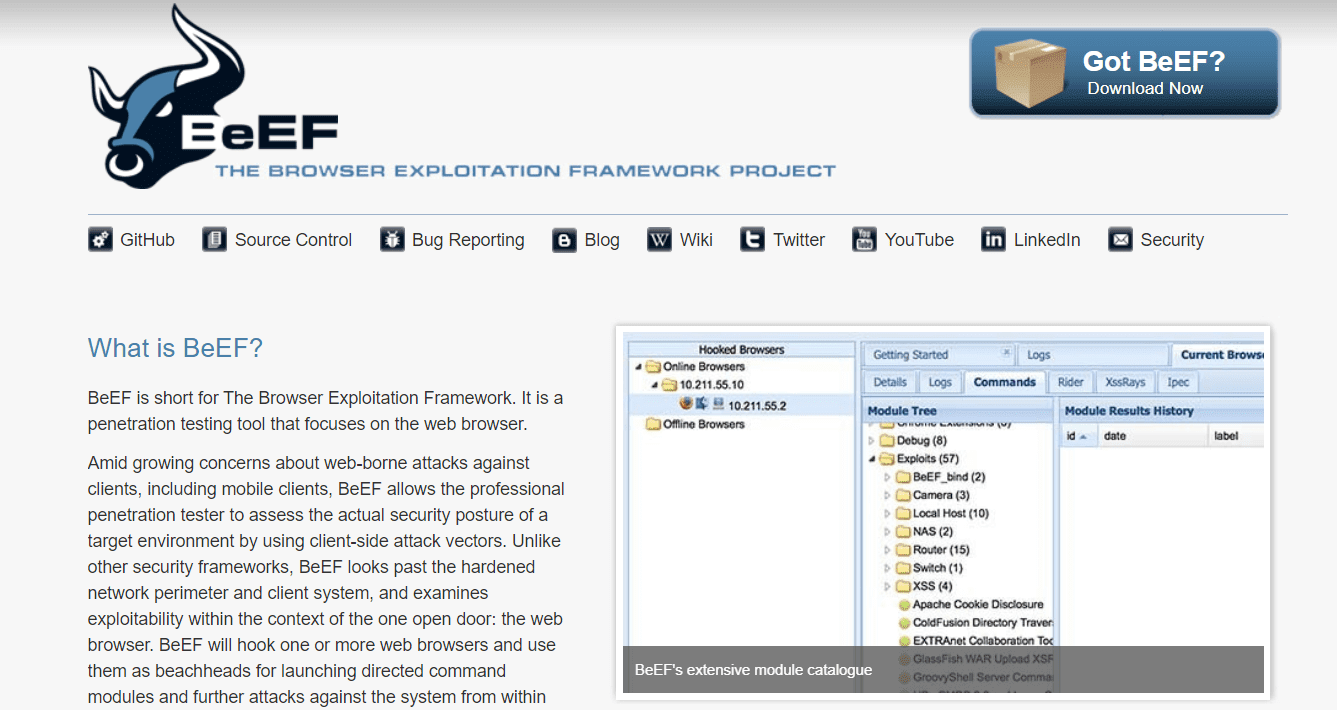The image size is (1337, 710).
Task: Select hooked browser 10.211.55.2
Action: [742, 405]
